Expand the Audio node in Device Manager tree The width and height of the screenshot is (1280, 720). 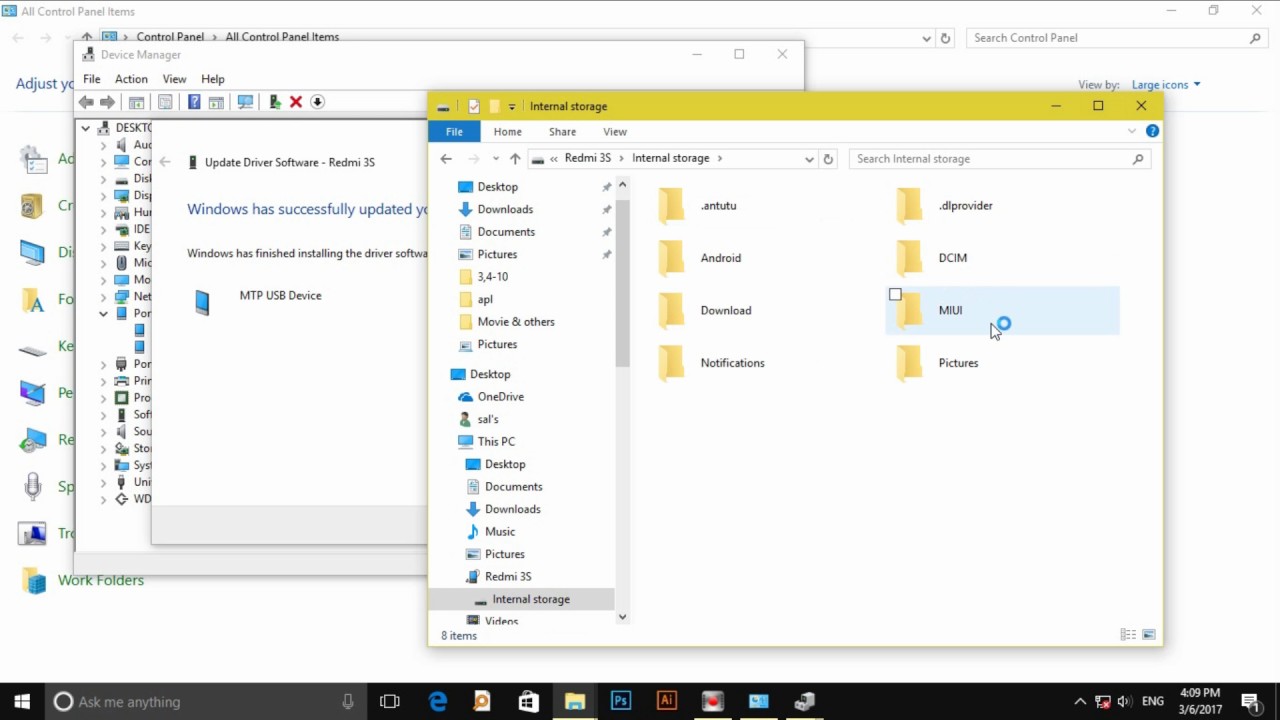click(x=103, y=145)
